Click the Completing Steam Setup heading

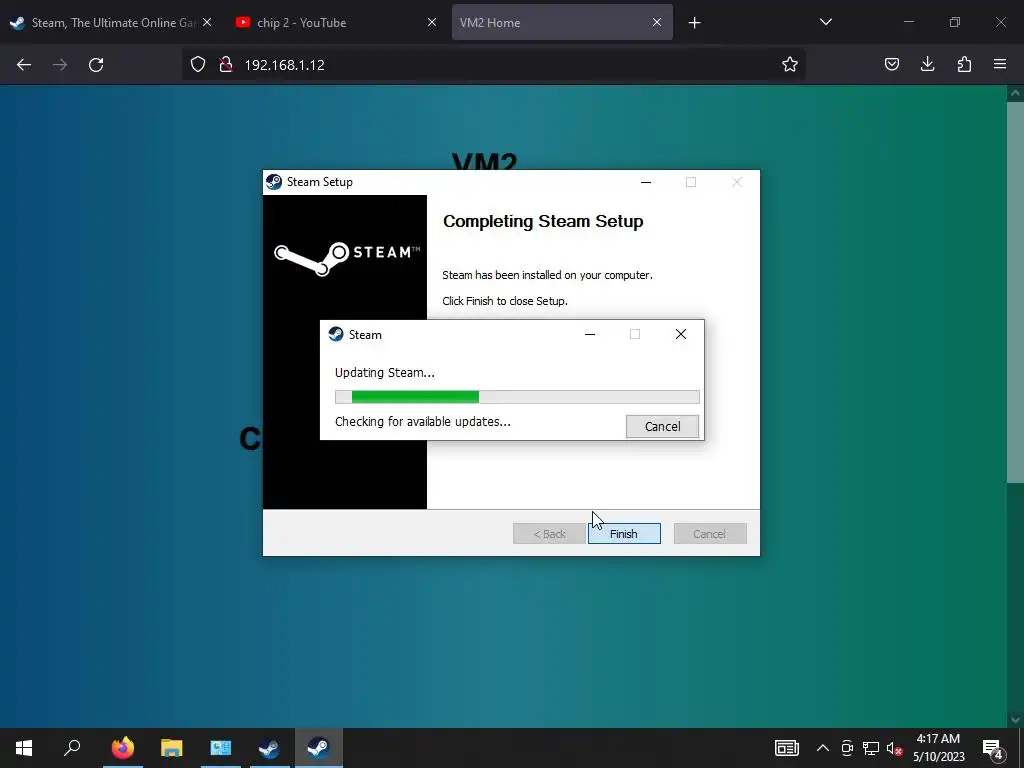click(x=543, y=221)
